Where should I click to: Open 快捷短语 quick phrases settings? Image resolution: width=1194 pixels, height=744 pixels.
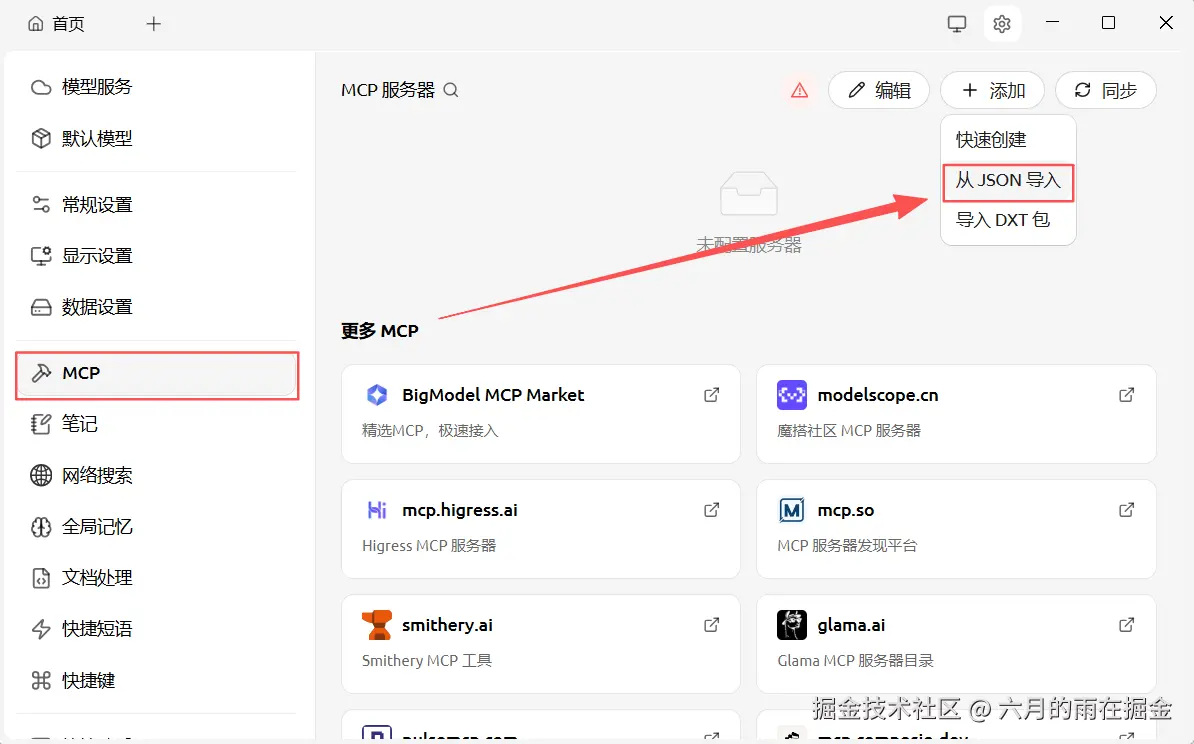coord(156,629)
